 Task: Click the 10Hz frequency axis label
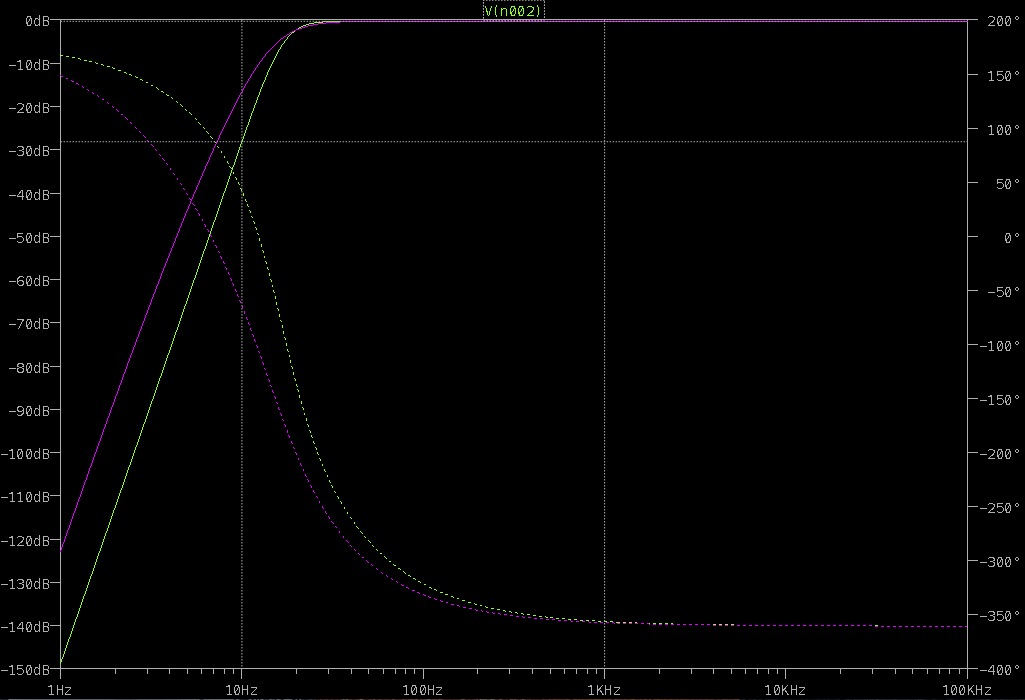[x=241, y=690]
